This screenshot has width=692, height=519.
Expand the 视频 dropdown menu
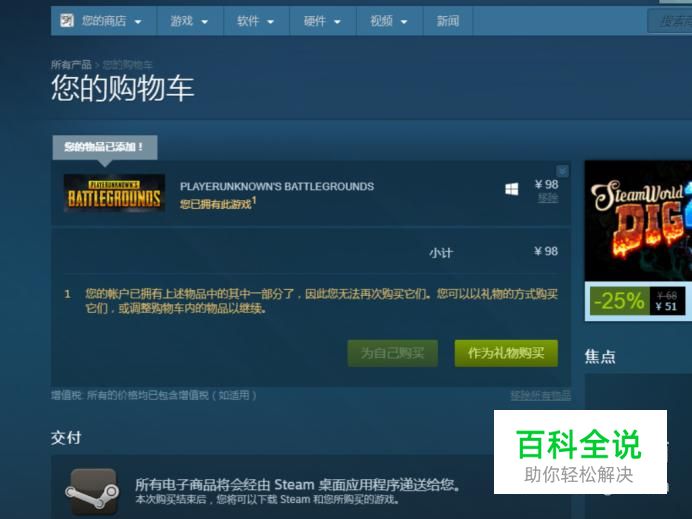point(389,21)
